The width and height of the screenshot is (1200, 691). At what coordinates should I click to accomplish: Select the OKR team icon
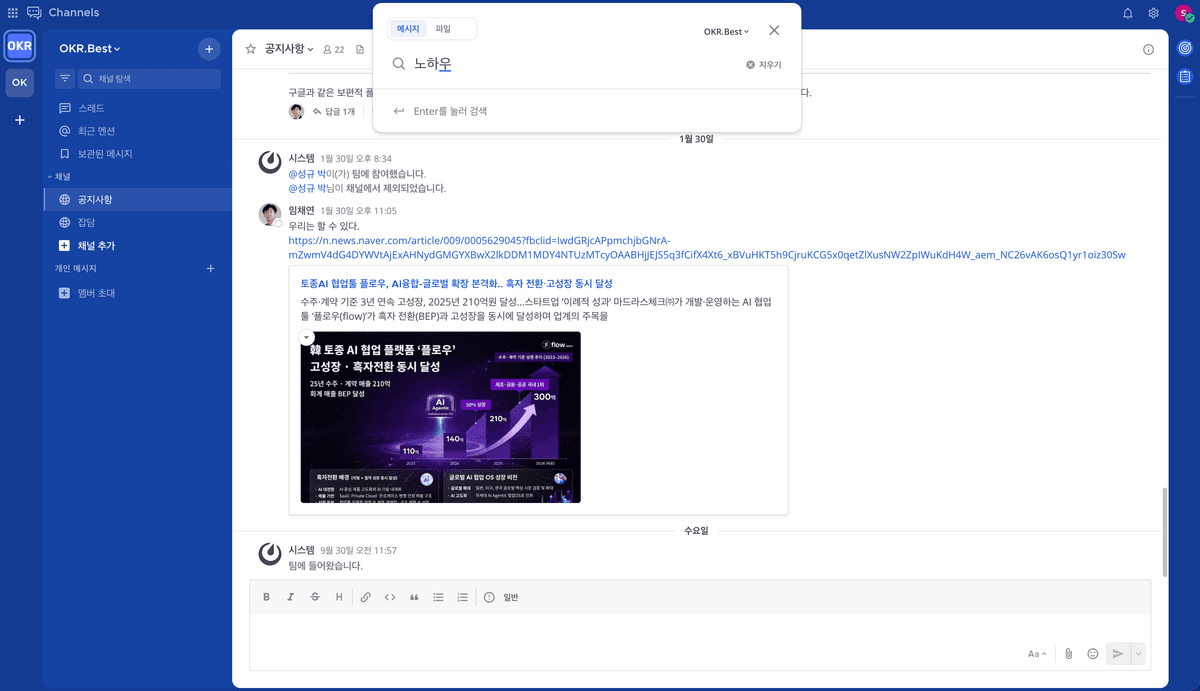(x=19, y=47)
